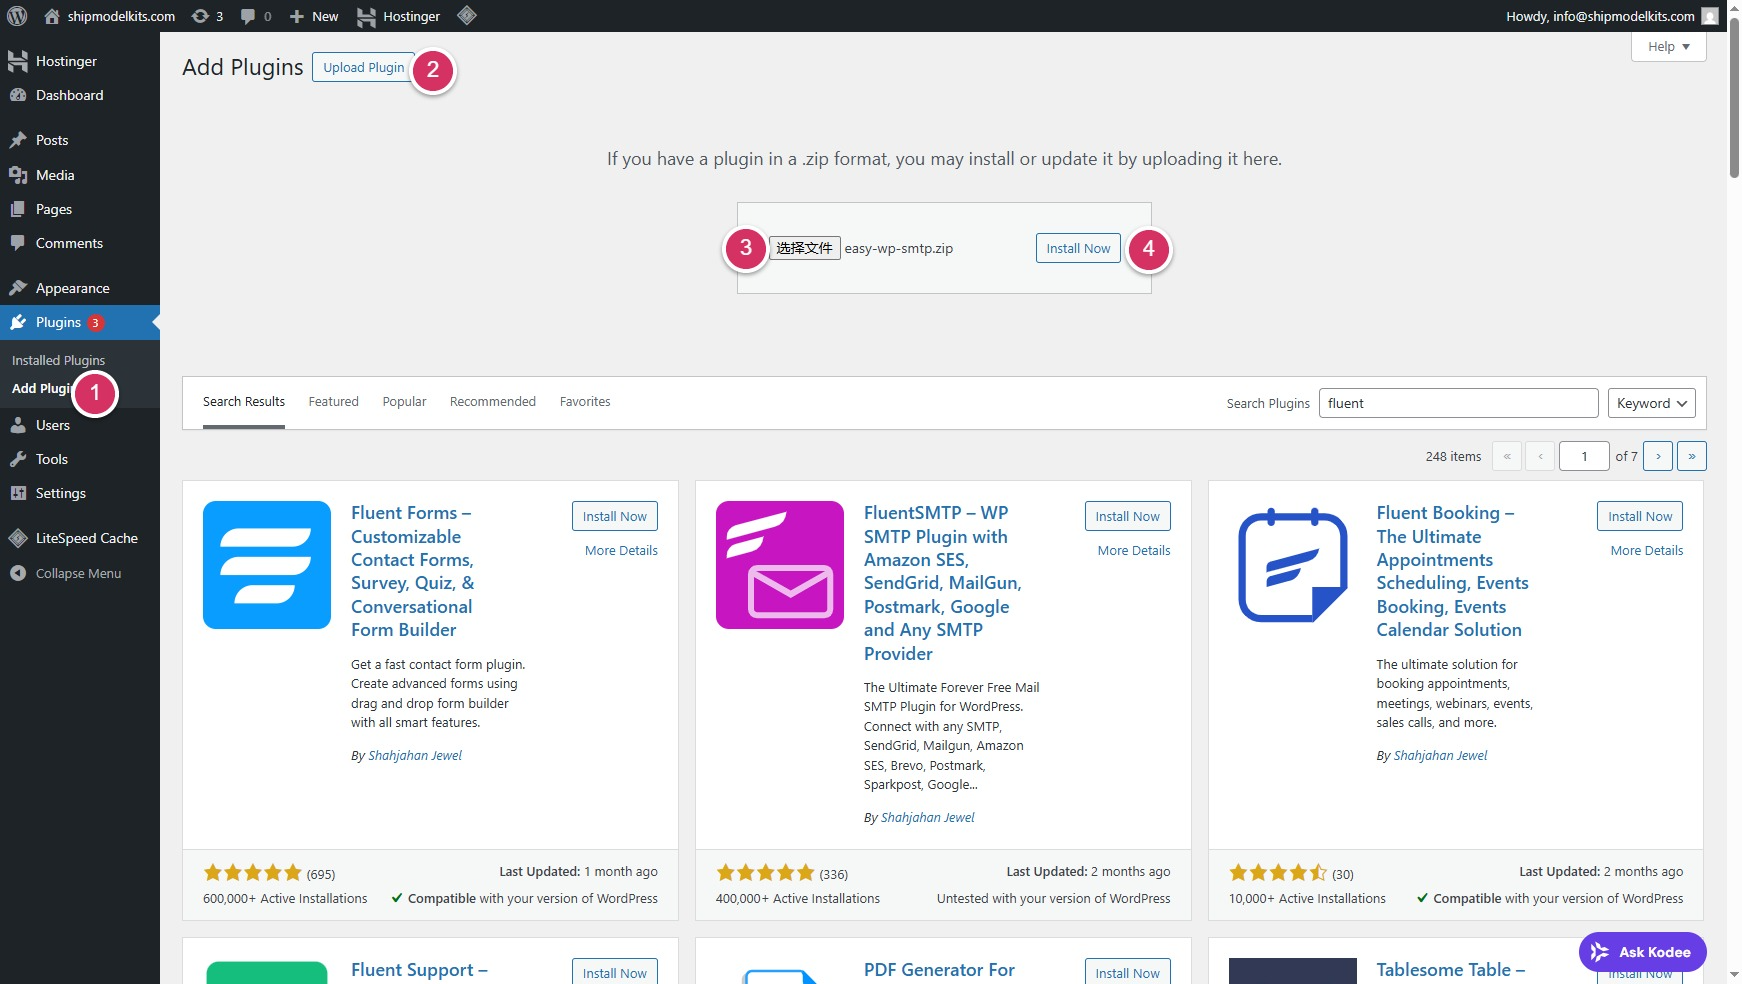
Task: Open the updates icon showing 3
Action: (206, 16)
